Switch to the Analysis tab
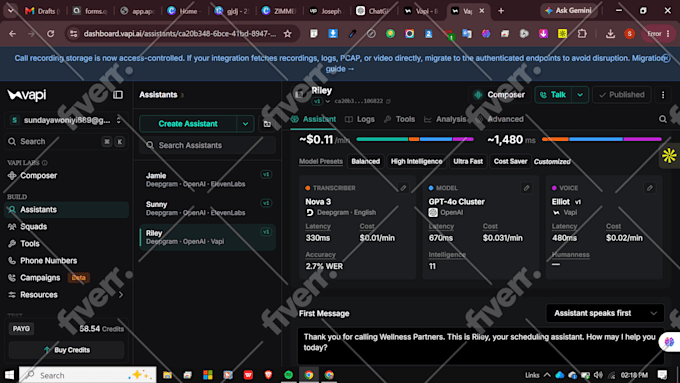 tap(445, 119)
